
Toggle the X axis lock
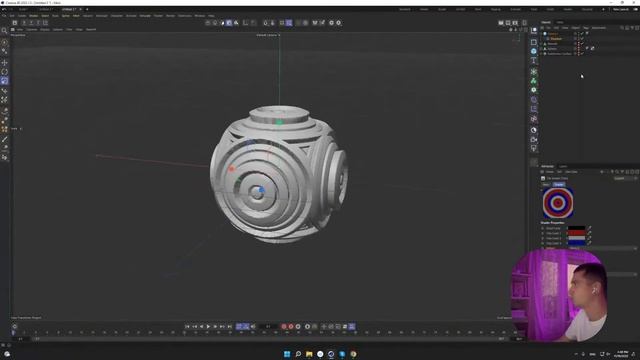24,23
